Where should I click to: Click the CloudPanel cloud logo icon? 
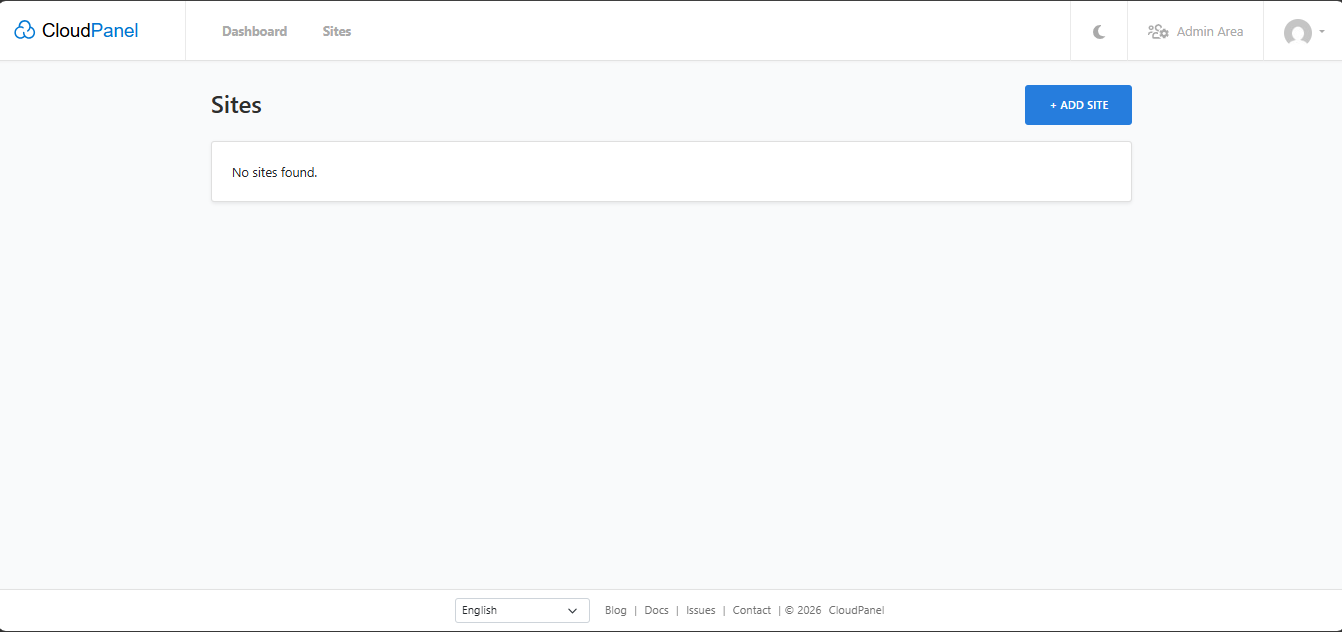click(x=25, y=31)
